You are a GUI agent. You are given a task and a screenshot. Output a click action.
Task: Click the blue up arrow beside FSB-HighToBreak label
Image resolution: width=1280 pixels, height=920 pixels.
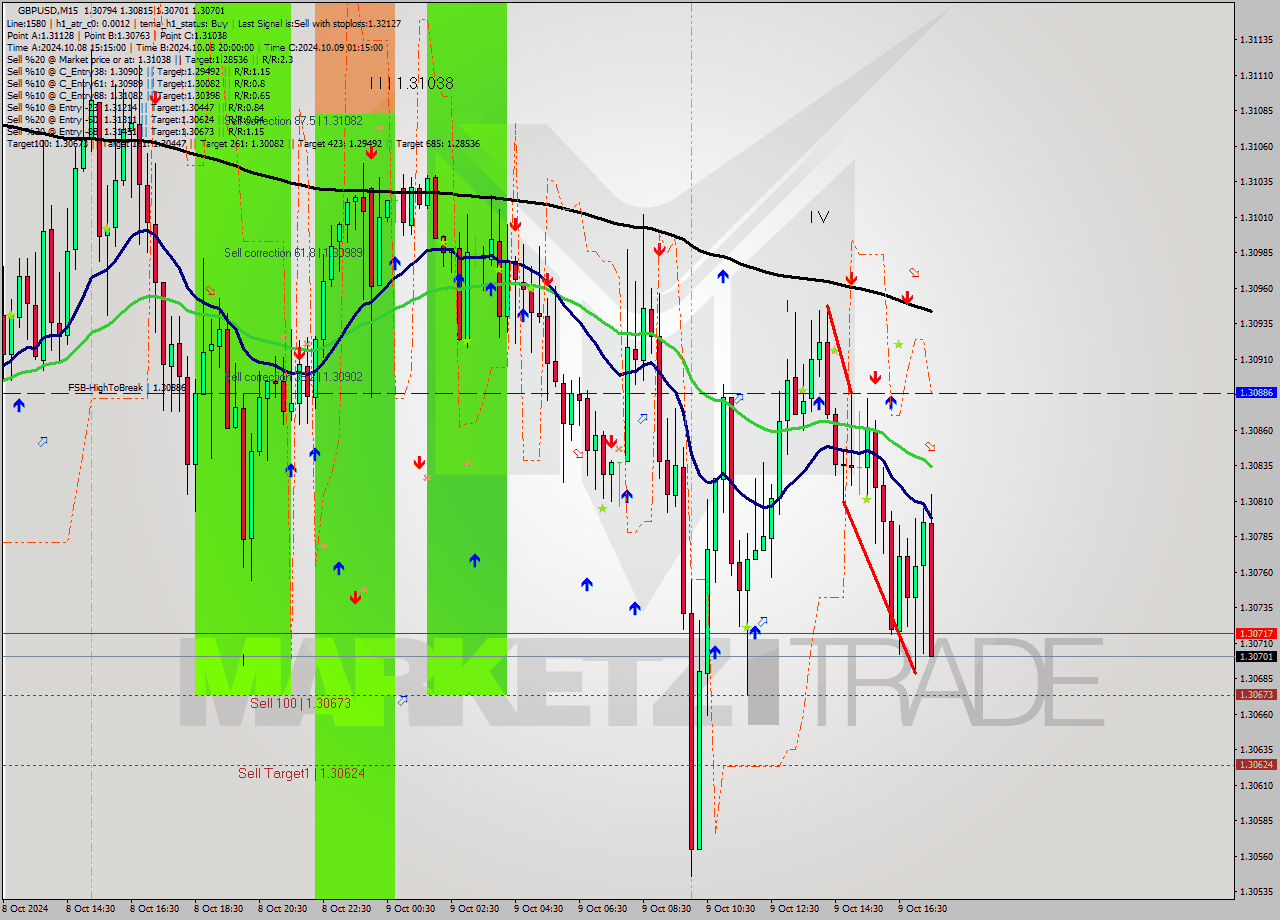[19, 404]
